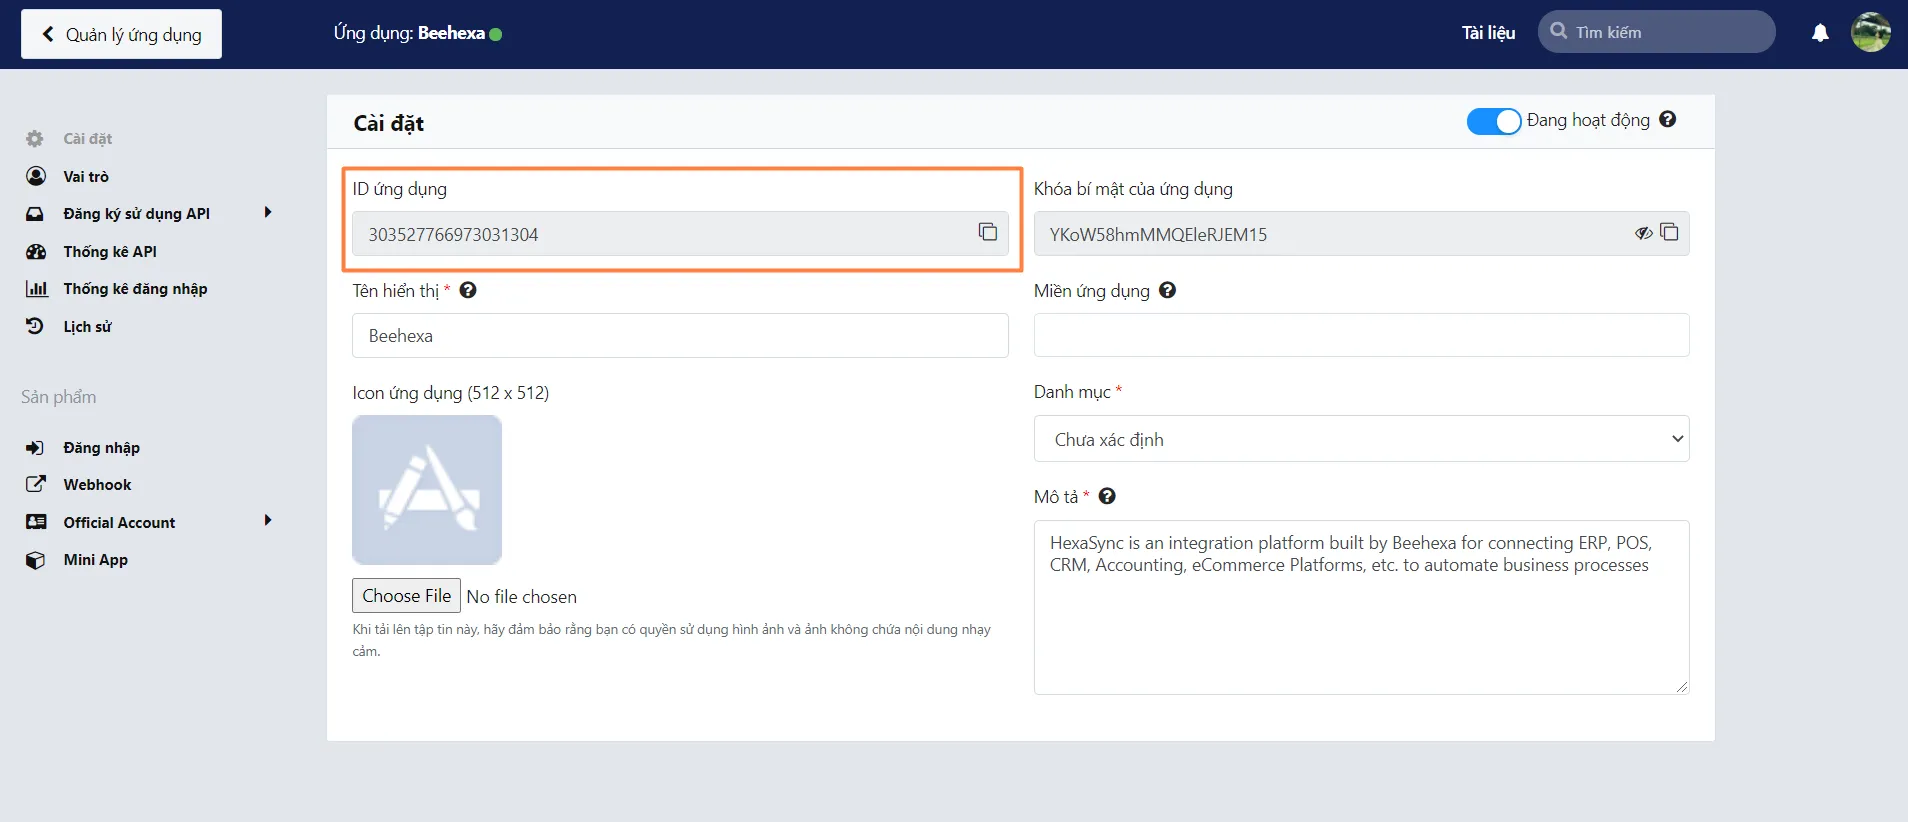Go back to Quản lý ứng dụng

(x=121, y=34)
